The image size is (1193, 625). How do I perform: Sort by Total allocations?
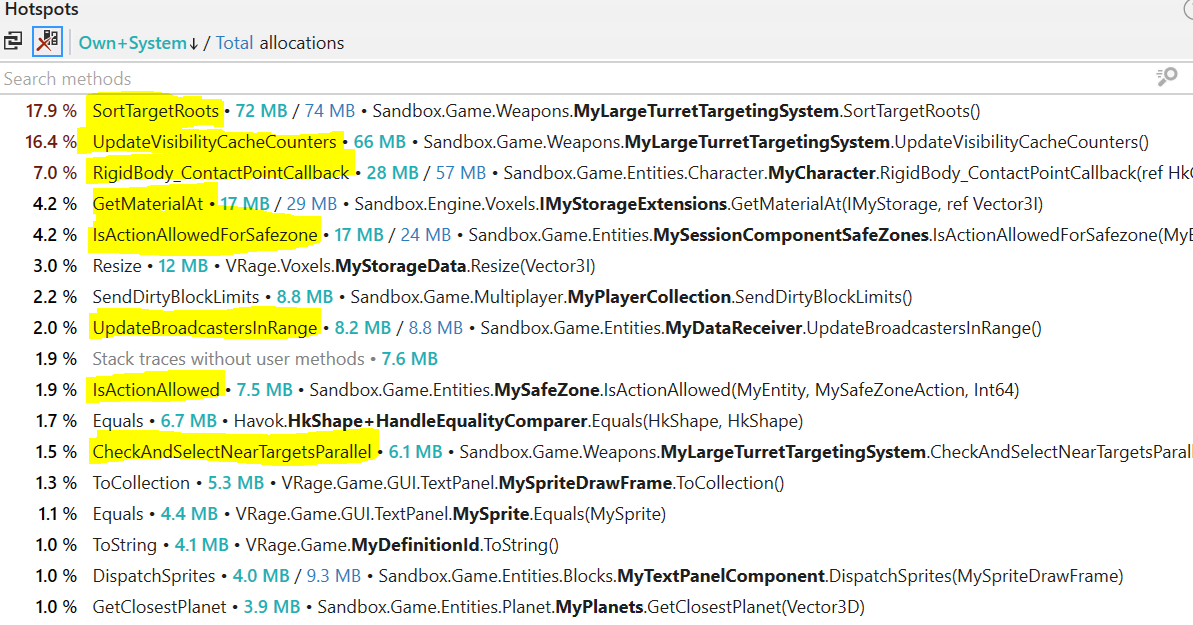click(x=235, y=43)
